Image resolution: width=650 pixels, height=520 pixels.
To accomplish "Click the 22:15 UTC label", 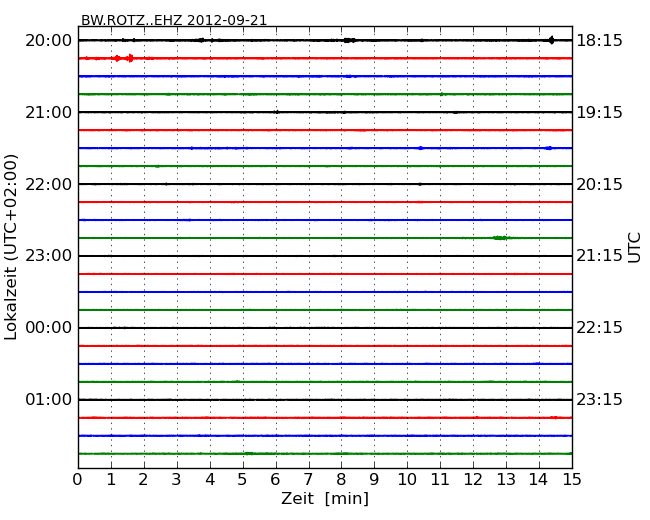I will click(x=599, y=328).
